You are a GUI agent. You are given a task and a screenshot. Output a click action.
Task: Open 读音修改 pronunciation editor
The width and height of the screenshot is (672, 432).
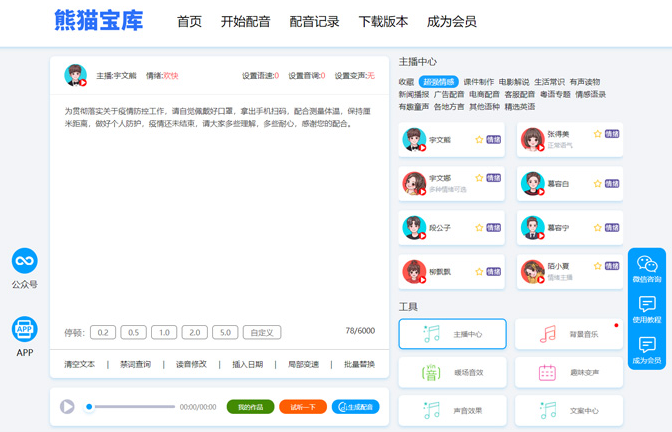191,364
